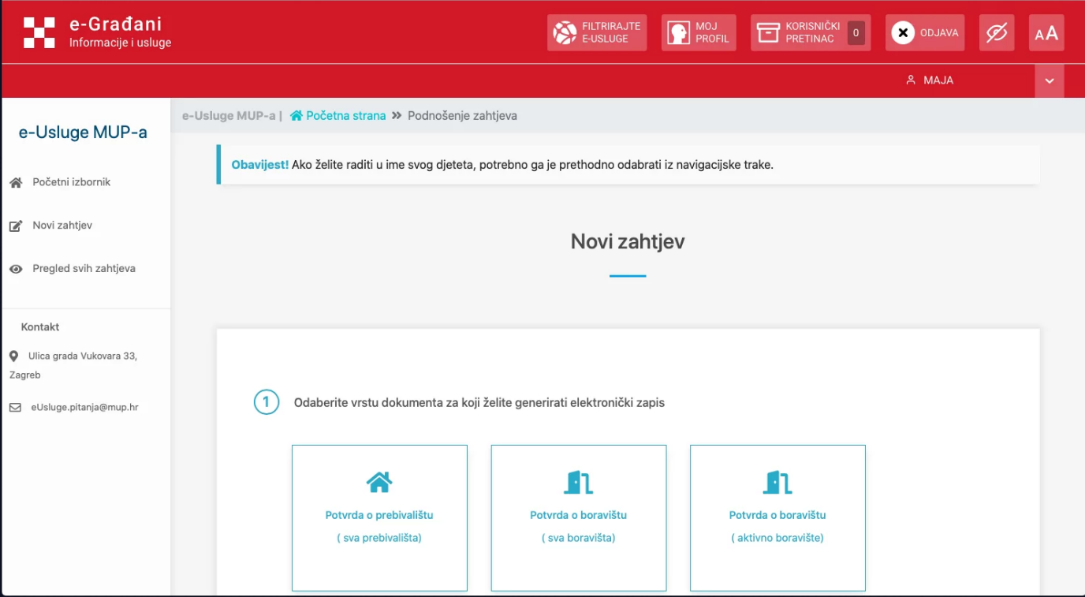Open Filtrirajte e-usluge filter

[x=598, y=32]
